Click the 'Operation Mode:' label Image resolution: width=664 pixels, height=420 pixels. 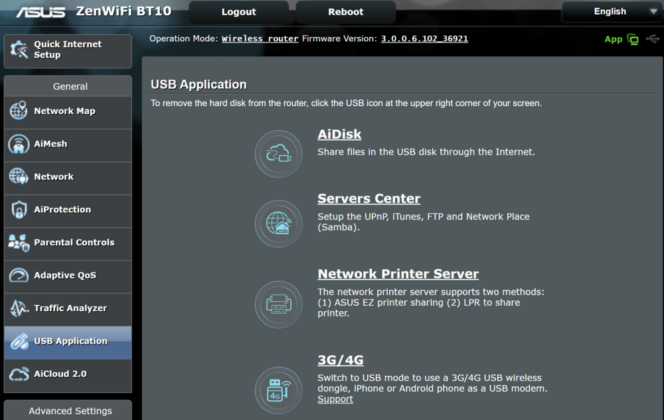[x=183, y=39]
